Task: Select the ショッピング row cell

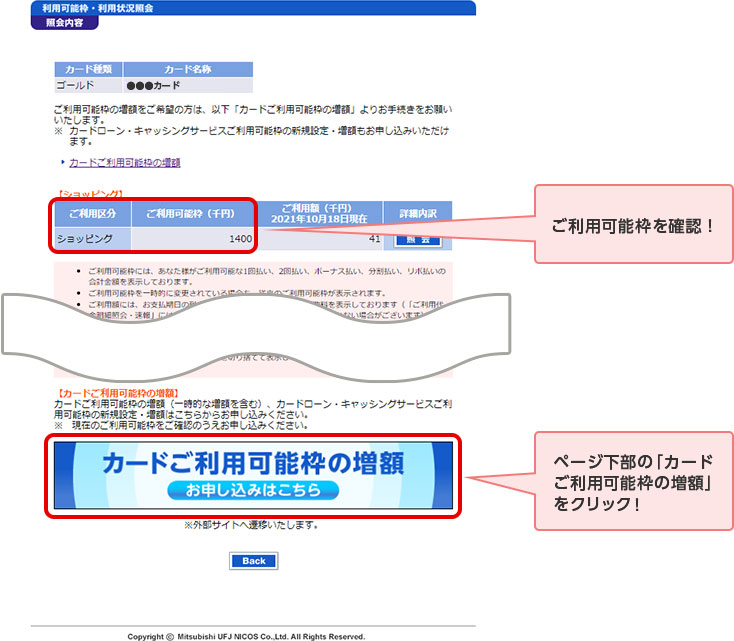Action: coord(92,240)
